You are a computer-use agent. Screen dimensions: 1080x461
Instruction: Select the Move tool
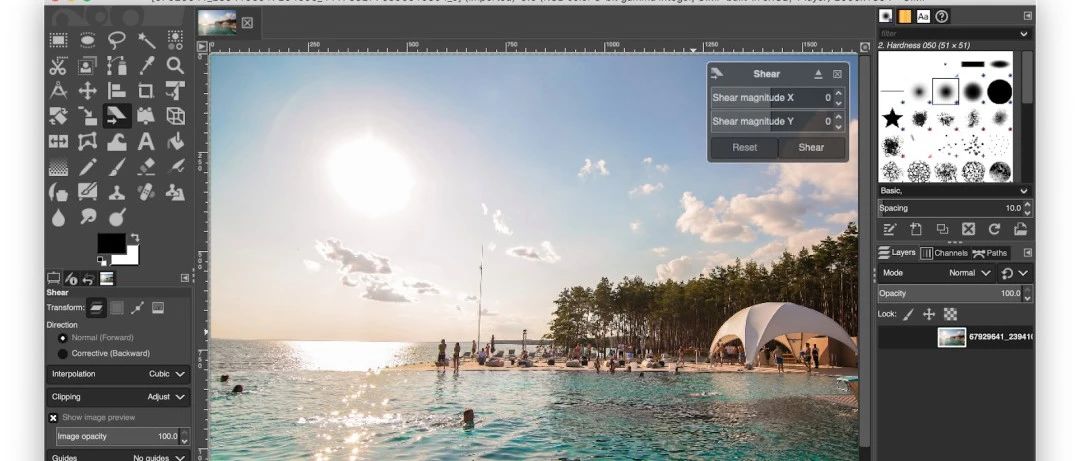coord(87,91)
